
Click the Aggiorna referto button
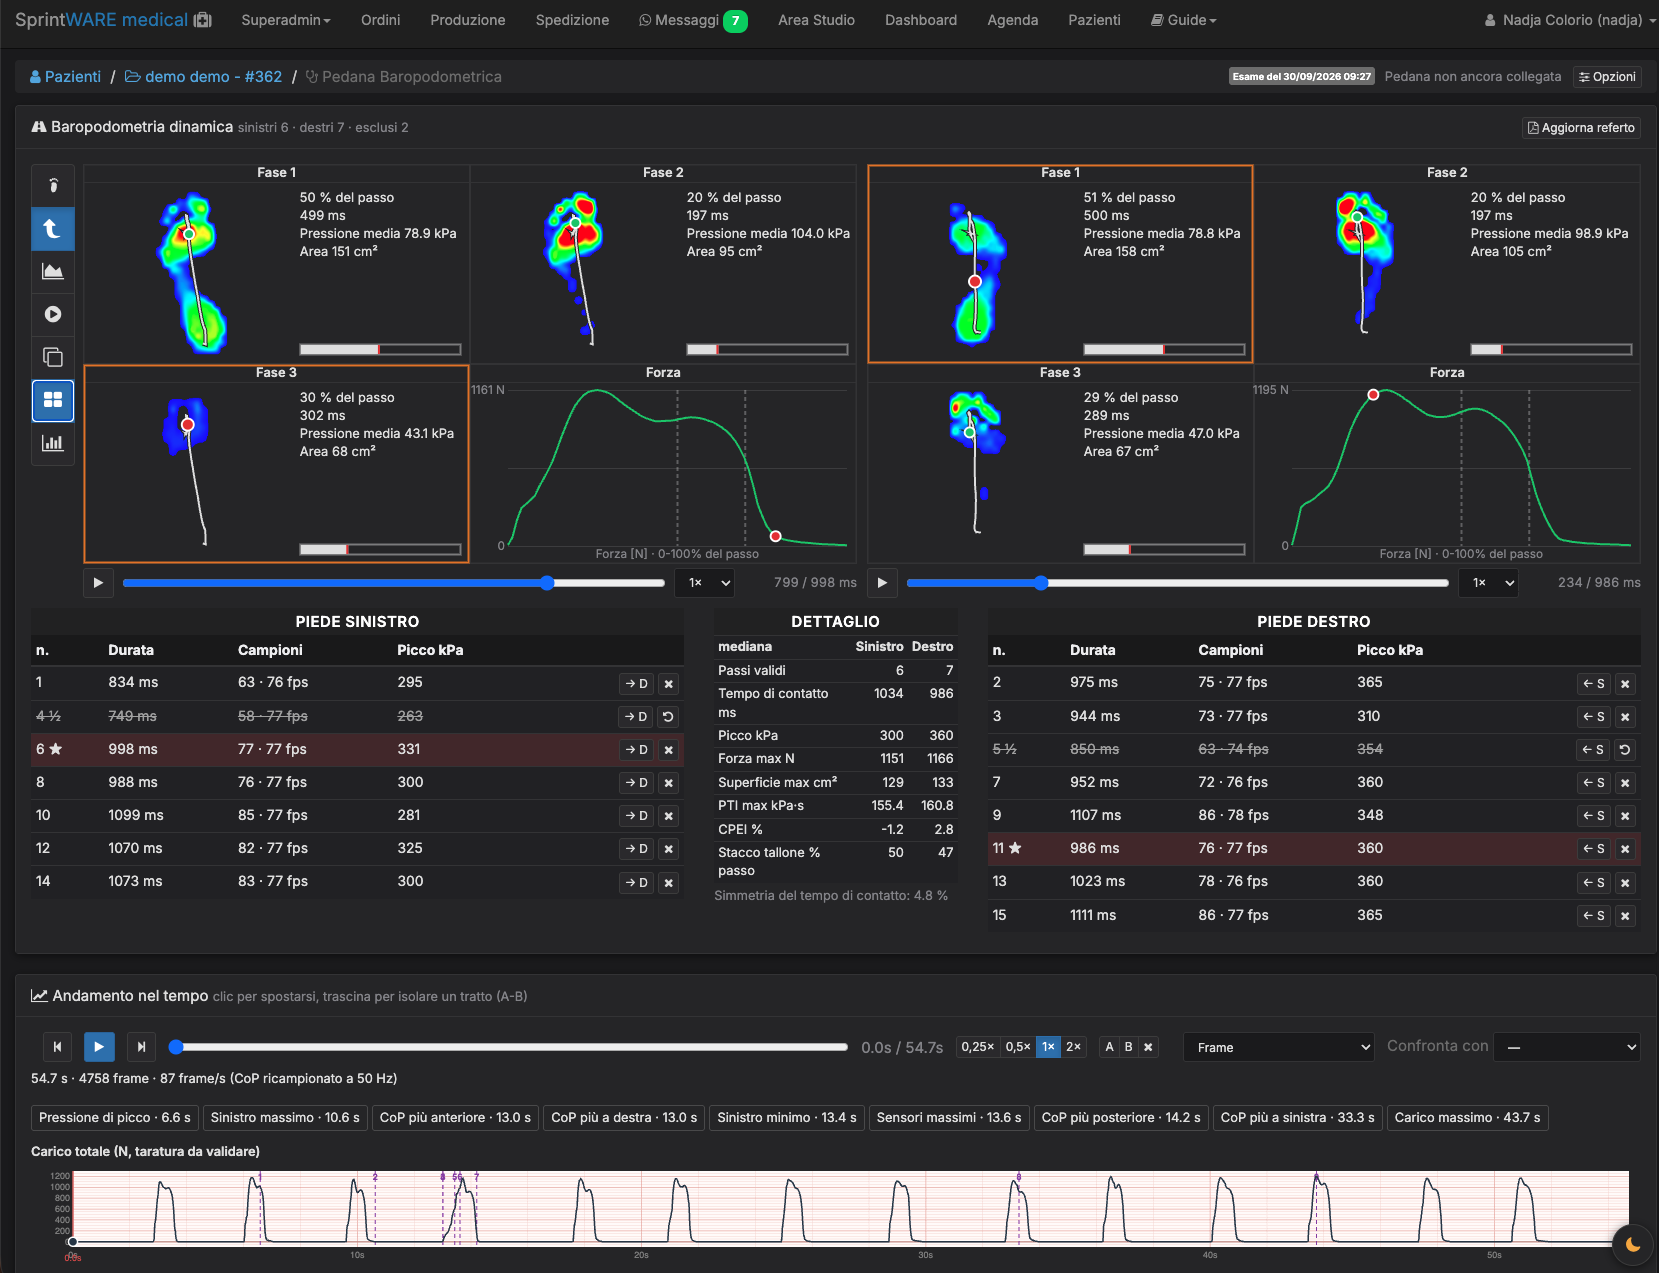click(1581, 128)
